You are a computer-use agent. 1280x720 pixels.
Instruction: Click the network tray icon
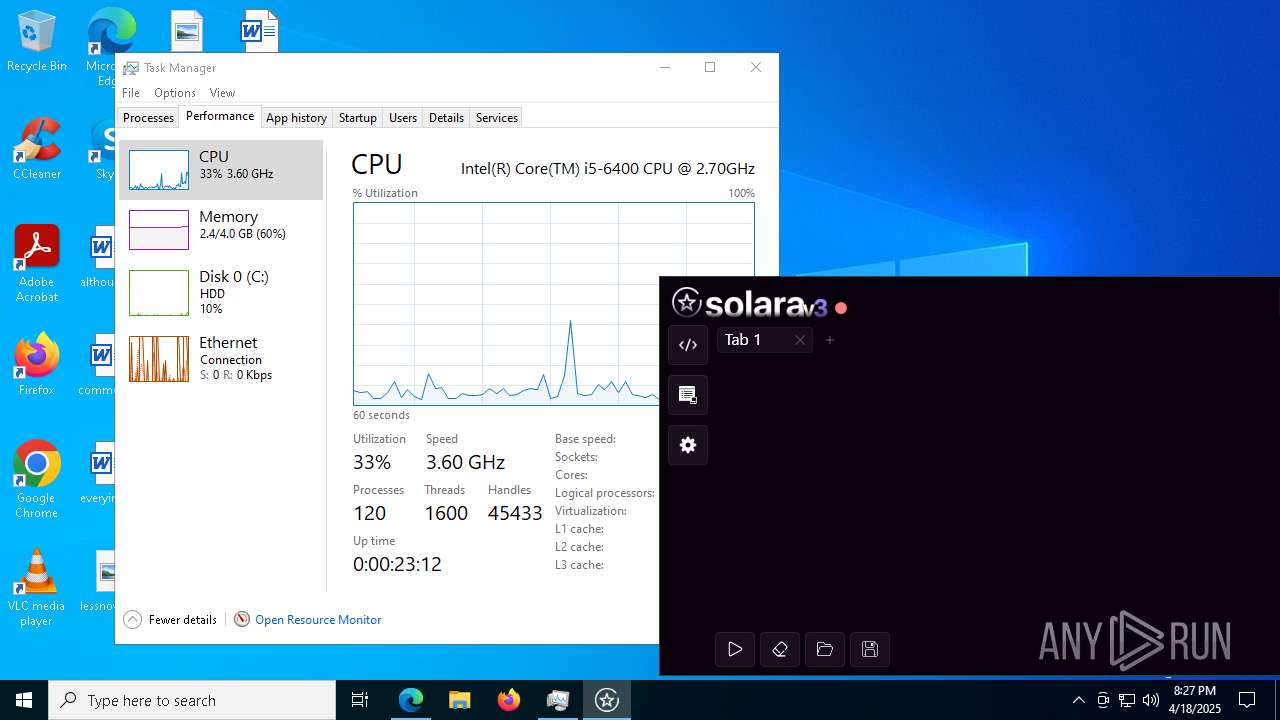[1127, 700]
